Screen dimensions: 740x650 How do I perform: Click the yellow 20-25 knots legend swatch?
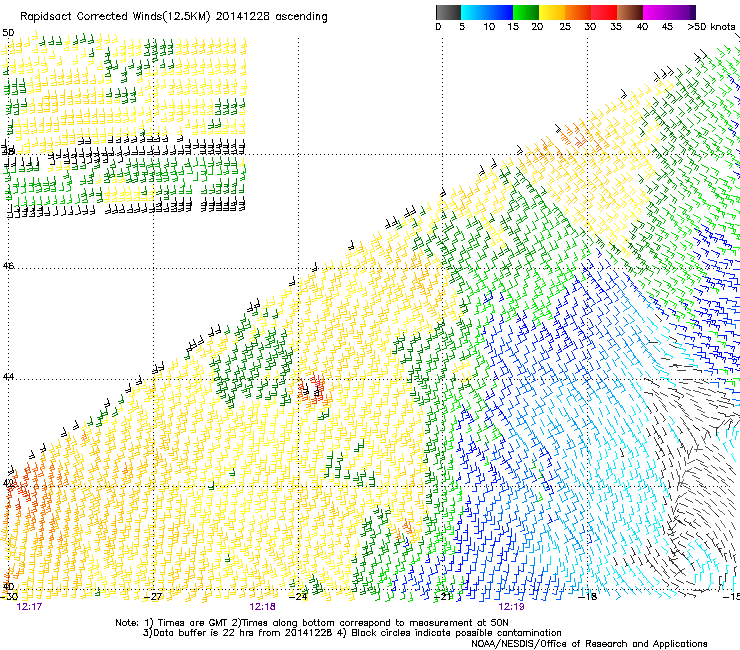coord(552,12)
